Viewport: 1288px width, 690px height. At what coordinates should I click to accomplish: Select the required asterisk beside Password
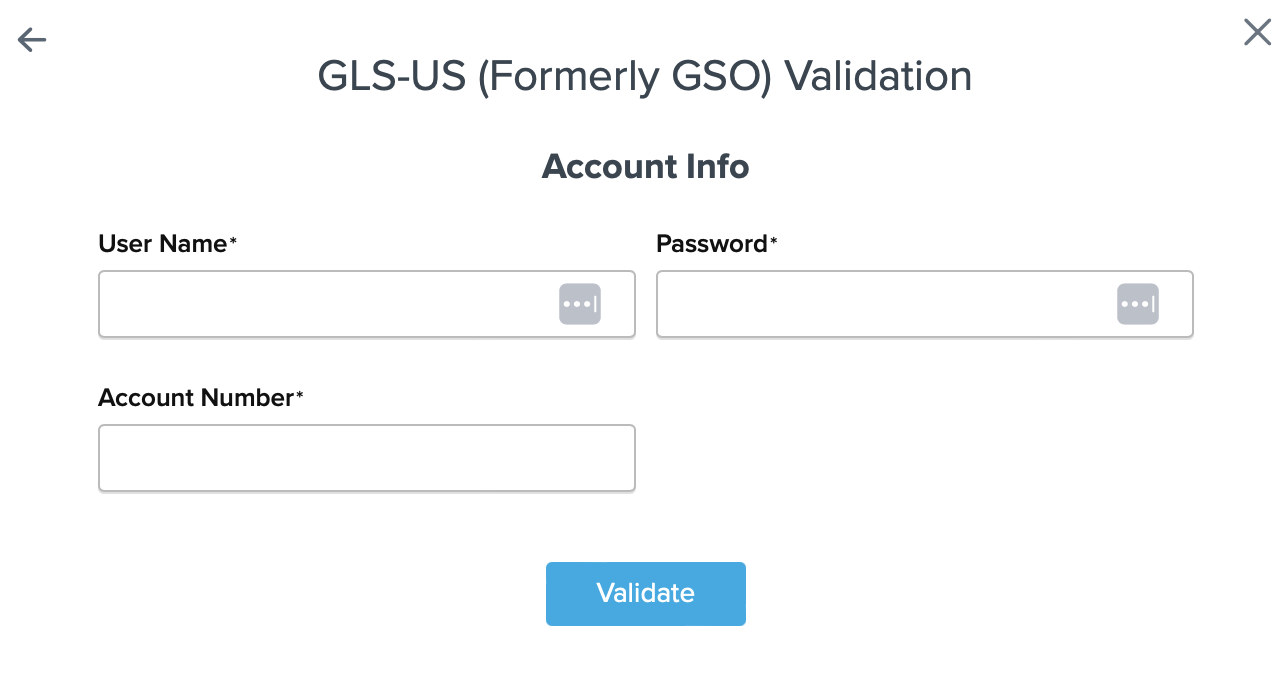[773, 241]
